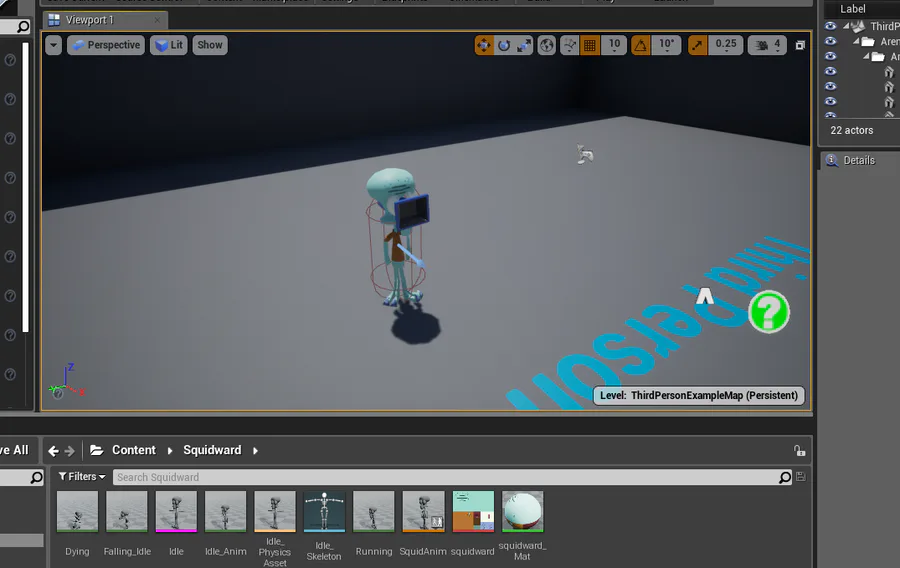Select the Idle_Physics Asset thumbnail
900x568 pixels.
(275, 512)
